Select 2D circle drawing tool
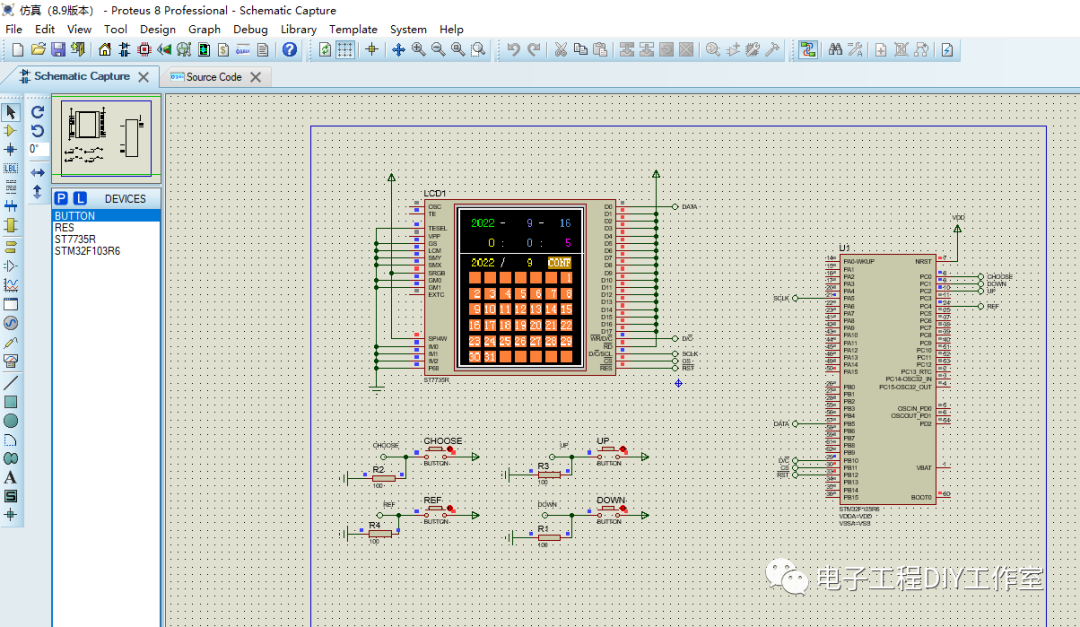 10,420
